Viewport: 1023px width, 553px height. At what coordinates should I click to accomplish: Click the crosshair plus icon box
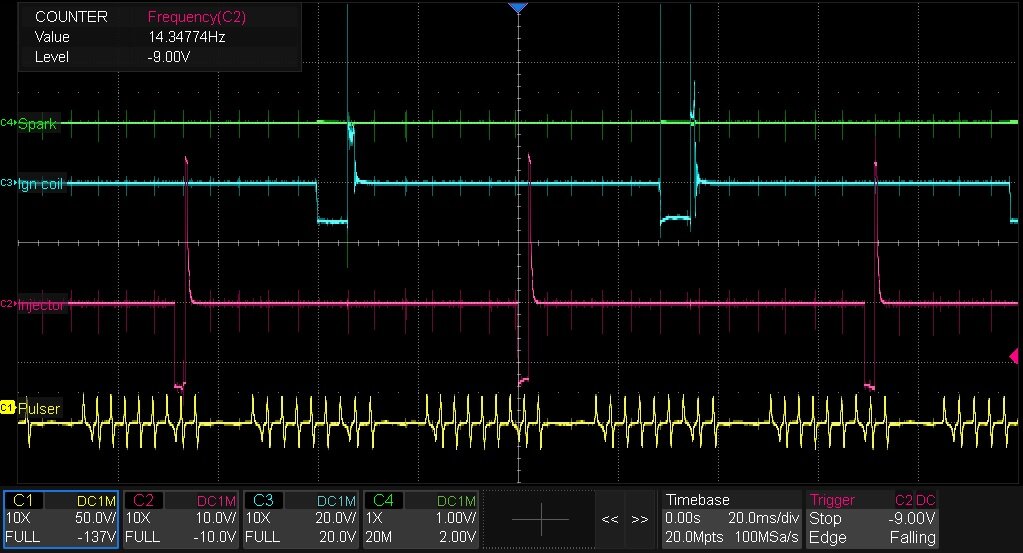540,519
